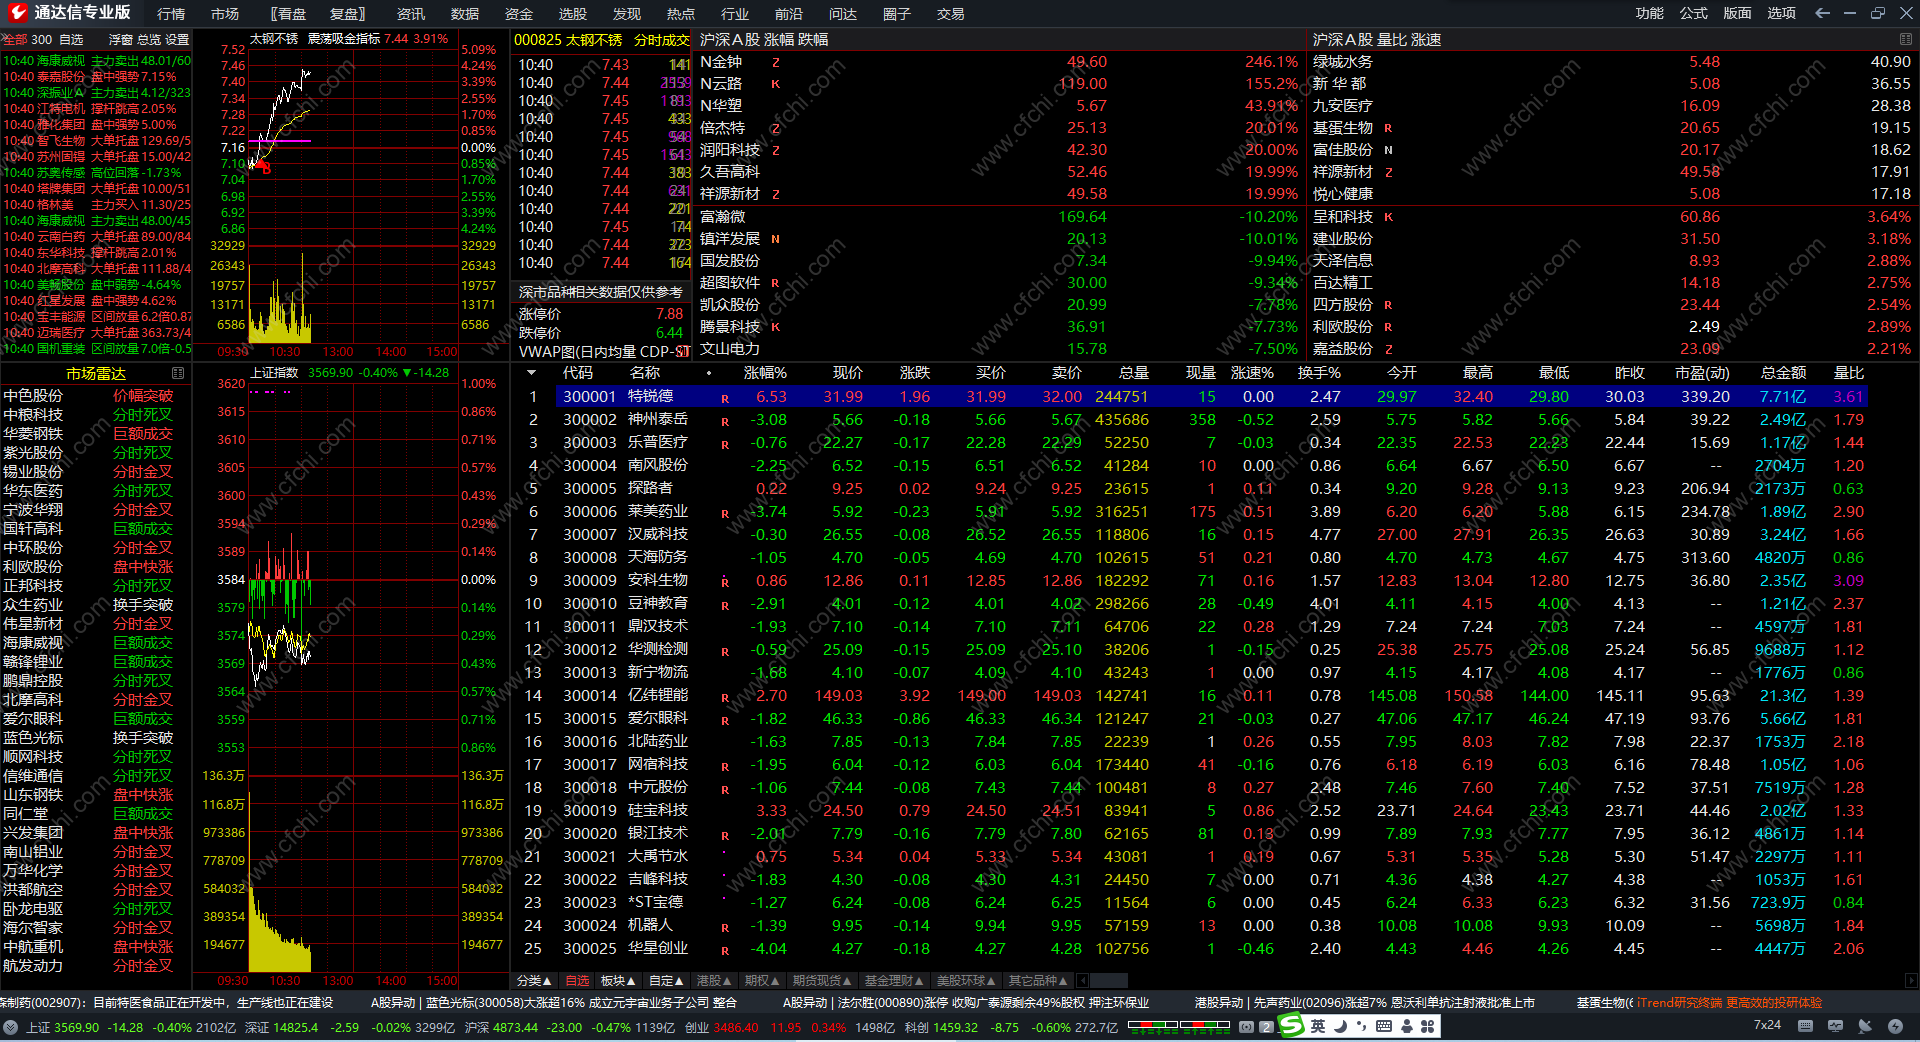Click the right arrow of the horizontal scrollbar

pos(1911,981)
